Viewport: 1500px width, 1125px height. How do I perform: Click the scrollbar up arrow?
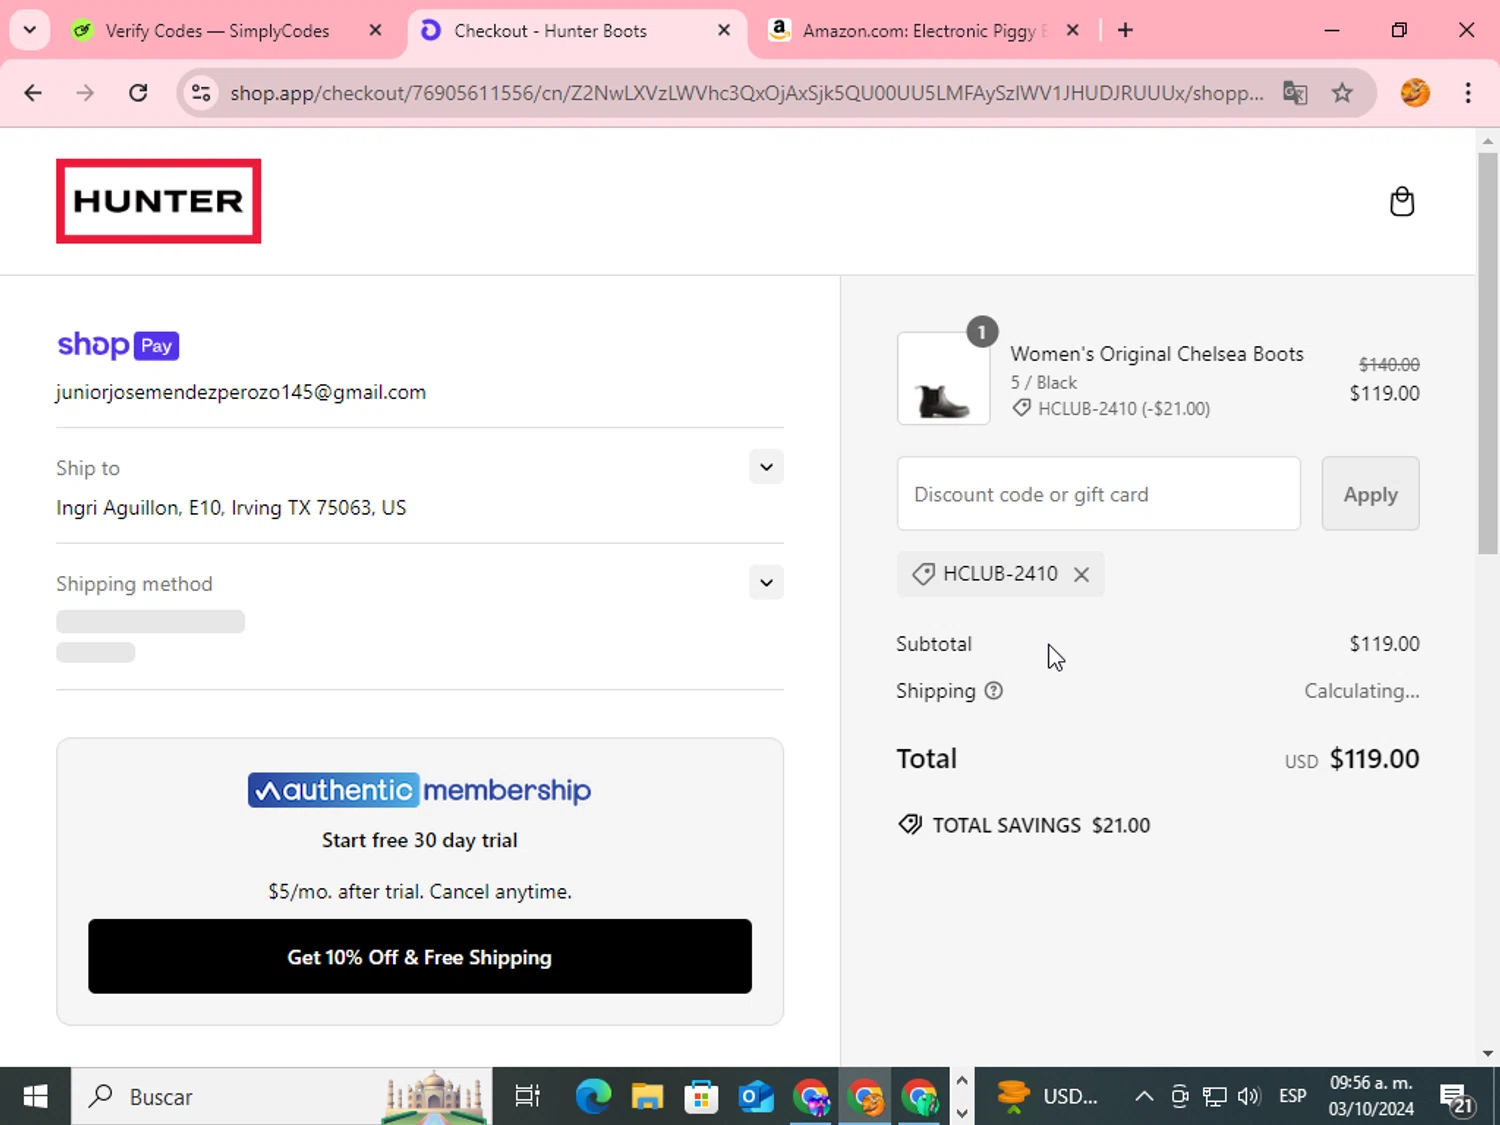[1488, 141]
